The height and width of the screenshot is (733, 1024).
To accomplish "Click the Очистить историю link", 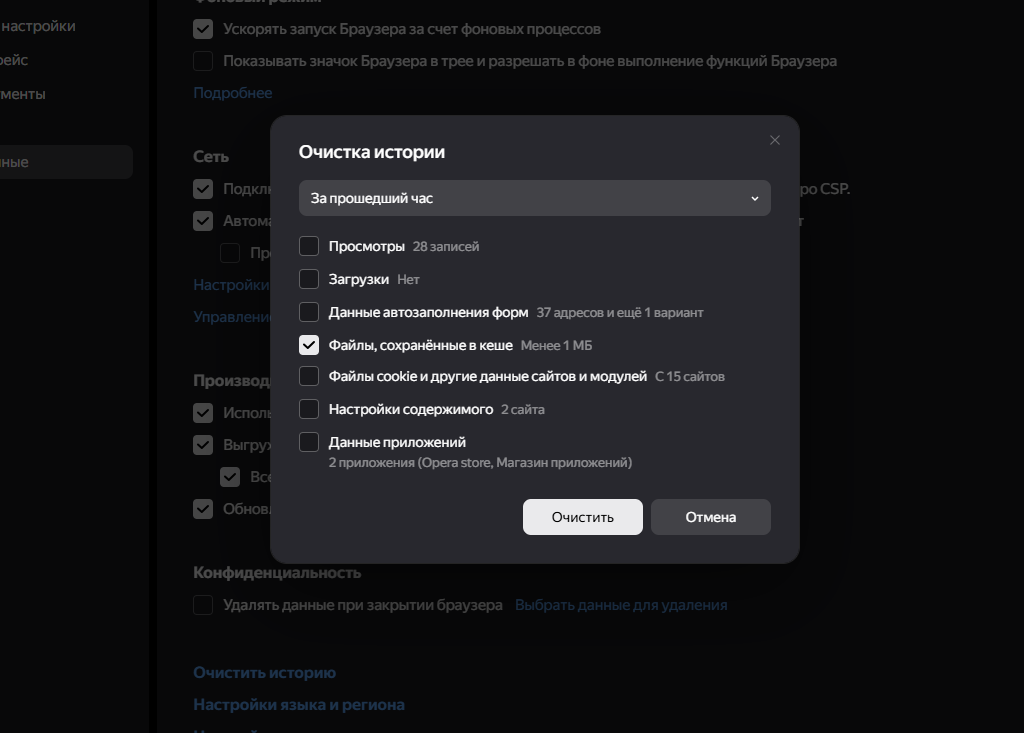I will click(x=264, y=673).
